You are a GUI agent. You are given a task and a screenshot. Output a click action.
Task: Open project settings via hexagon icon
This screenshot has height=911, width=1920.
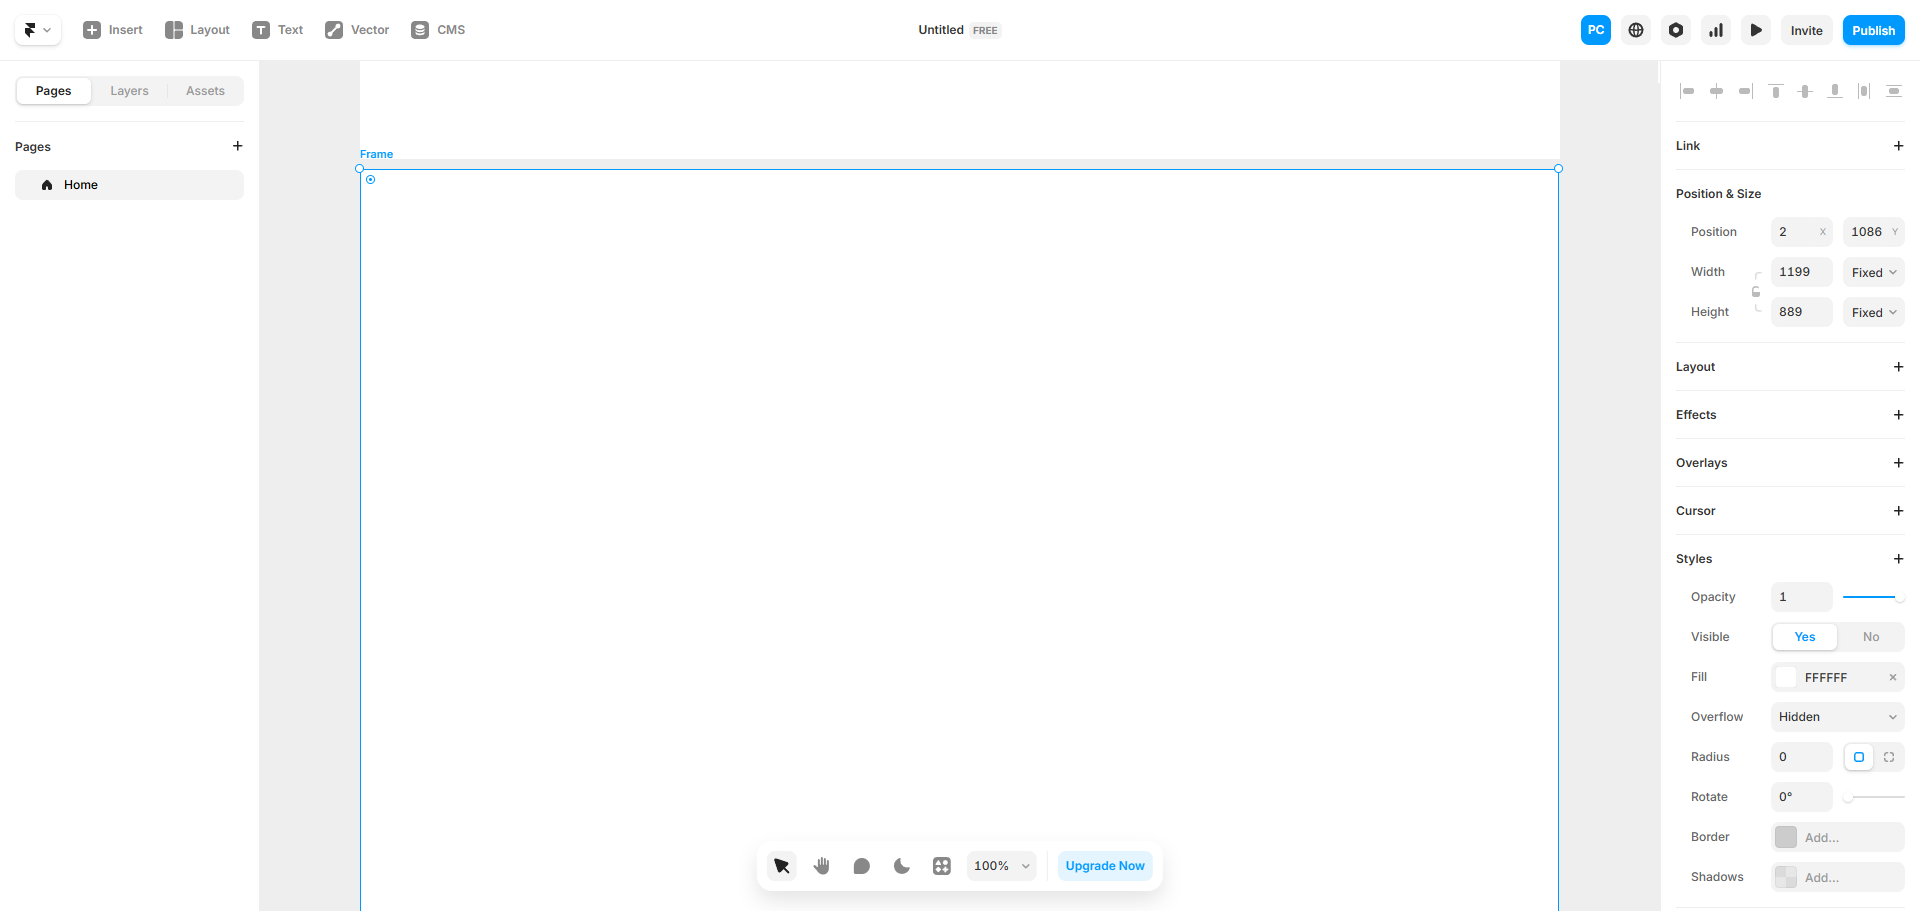(1675, 30)
